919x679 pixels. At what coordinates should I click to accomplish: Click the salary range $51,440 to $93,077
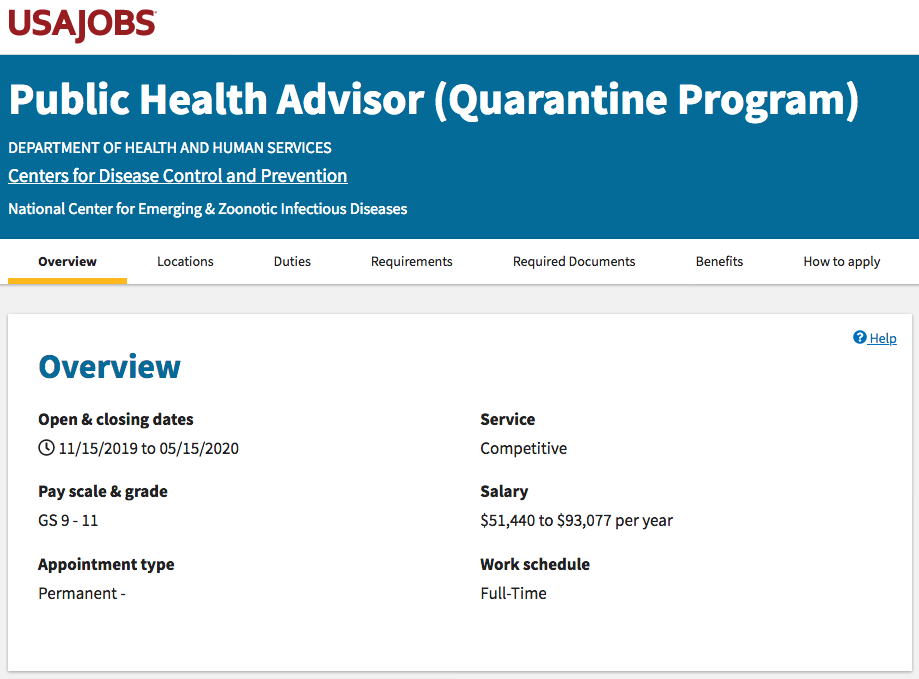[x=576, y=521]
